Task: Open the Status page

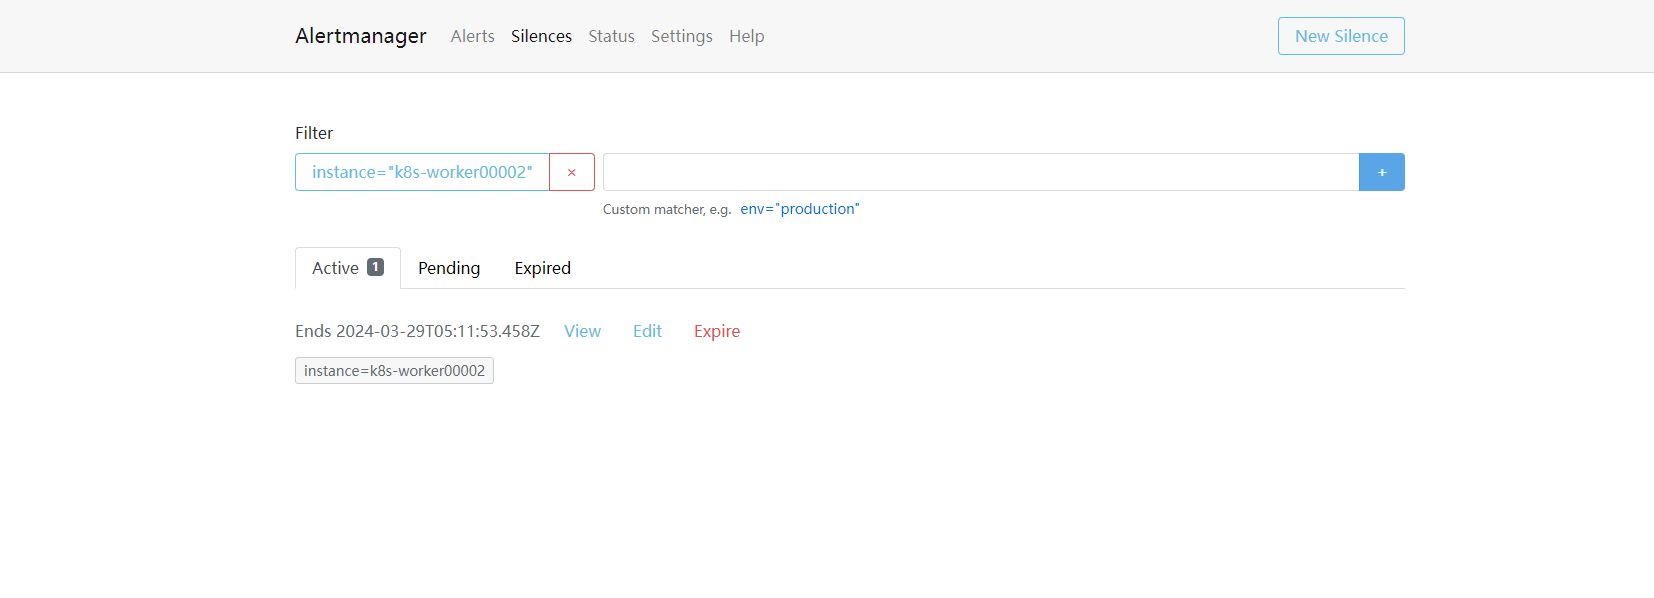Action: tap(611, 36)
